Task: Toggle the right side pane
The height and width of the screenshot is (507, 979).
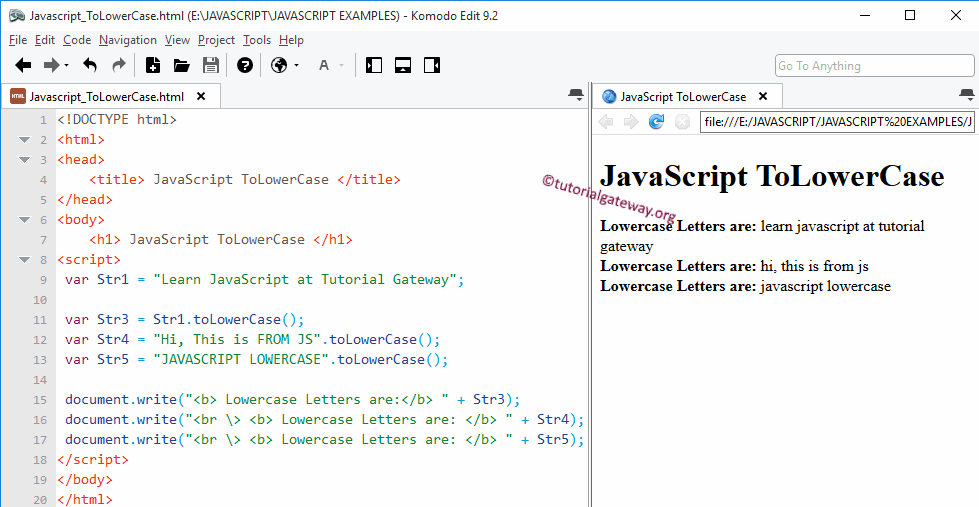Action: point(432,66)
